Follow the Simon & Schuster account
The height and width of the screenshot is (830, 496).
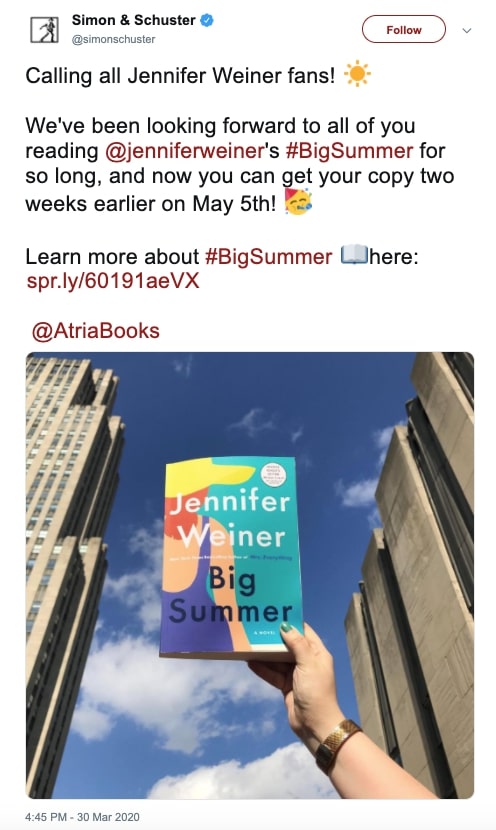coord(403,30)
